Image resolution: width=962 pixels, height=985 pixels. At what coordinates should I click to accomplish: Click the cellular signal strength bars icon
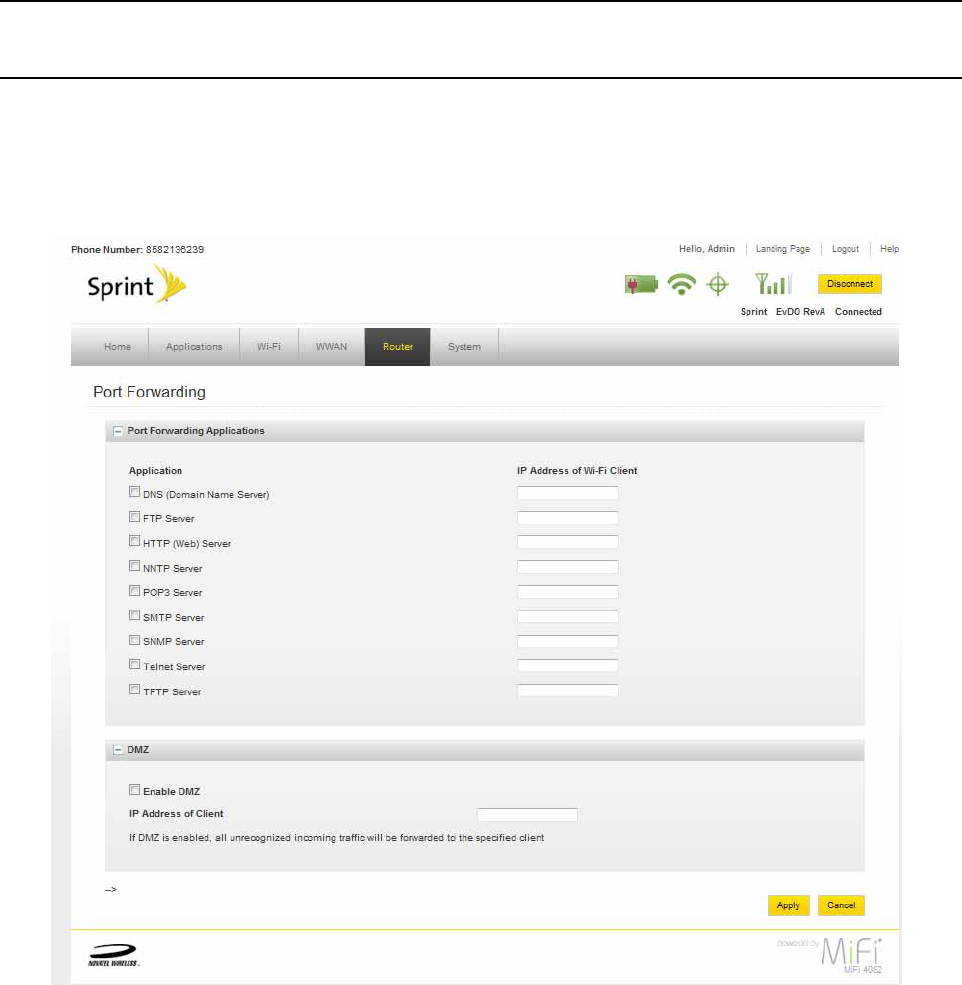coord(773,284)
